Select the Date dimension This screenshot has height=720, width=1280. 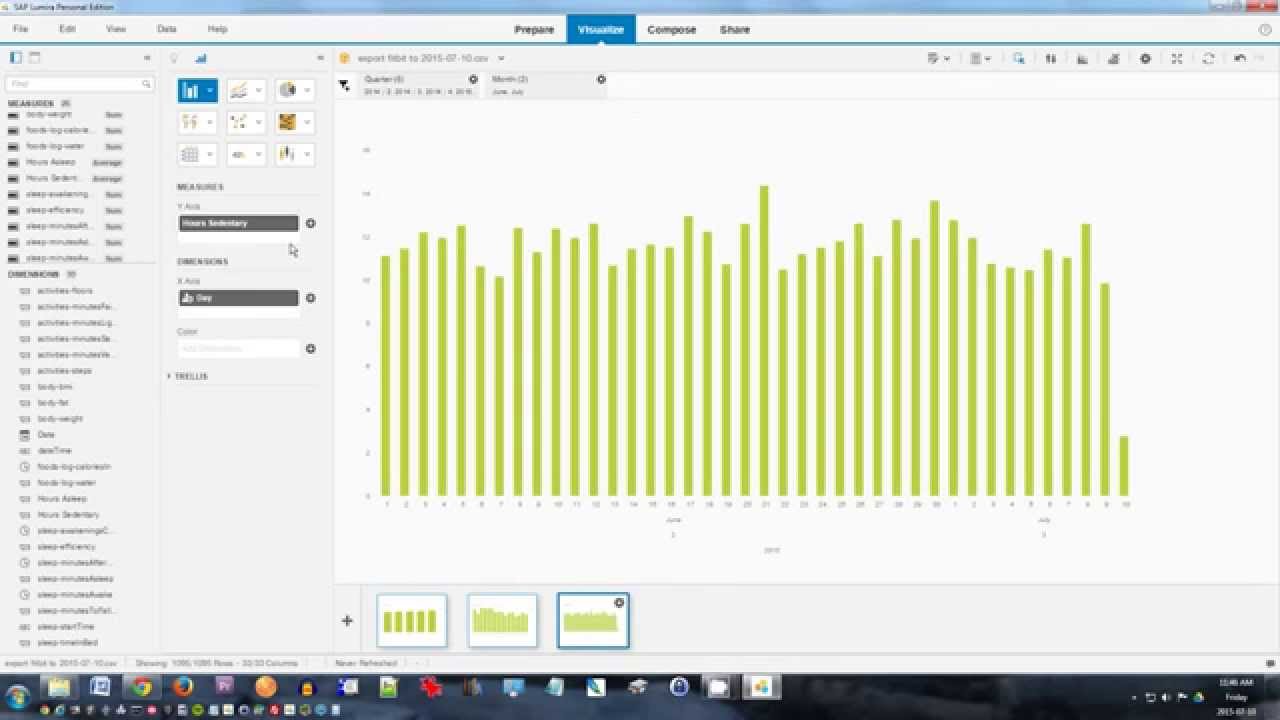coord(46,435)
